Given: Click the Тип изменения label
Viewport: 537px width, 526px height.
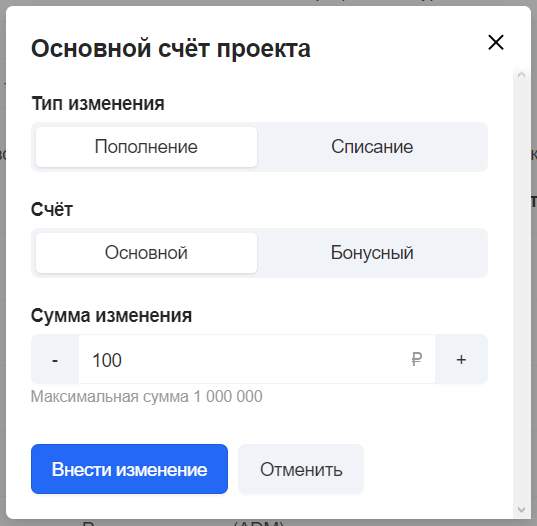Looking at the screenshot, I should [x=98, y=103].
